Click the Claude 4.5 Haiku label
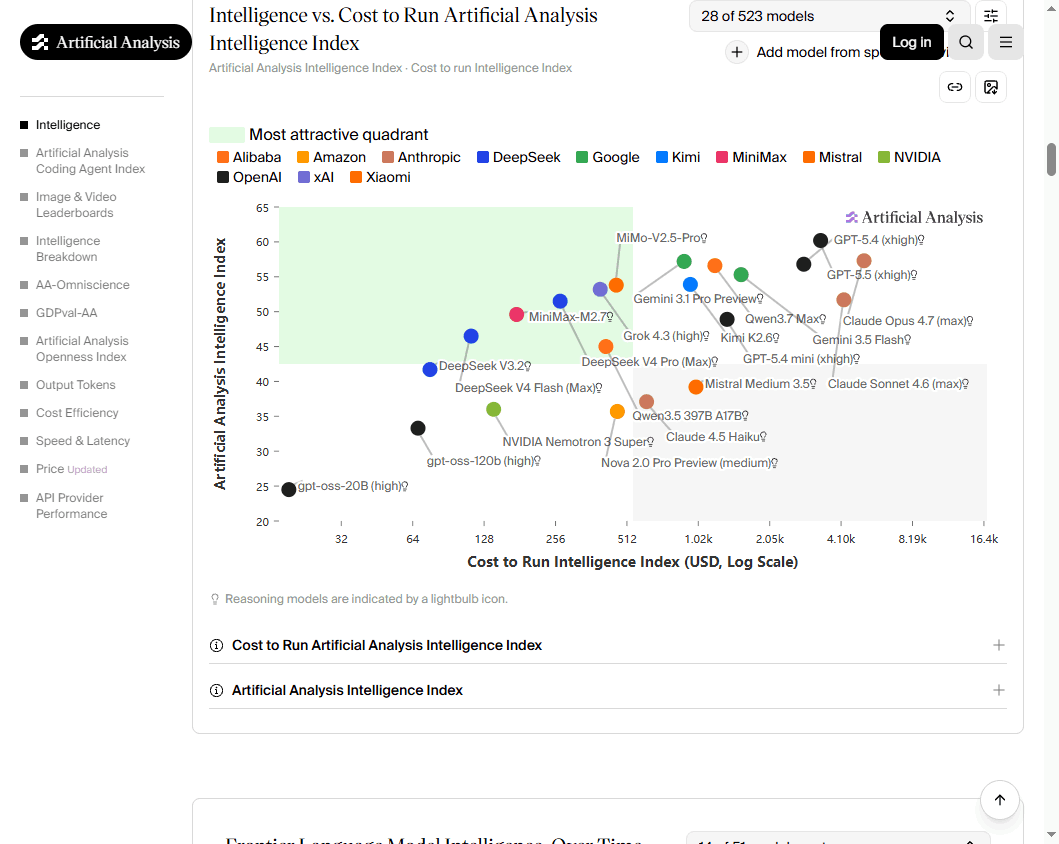 (716, 437)
